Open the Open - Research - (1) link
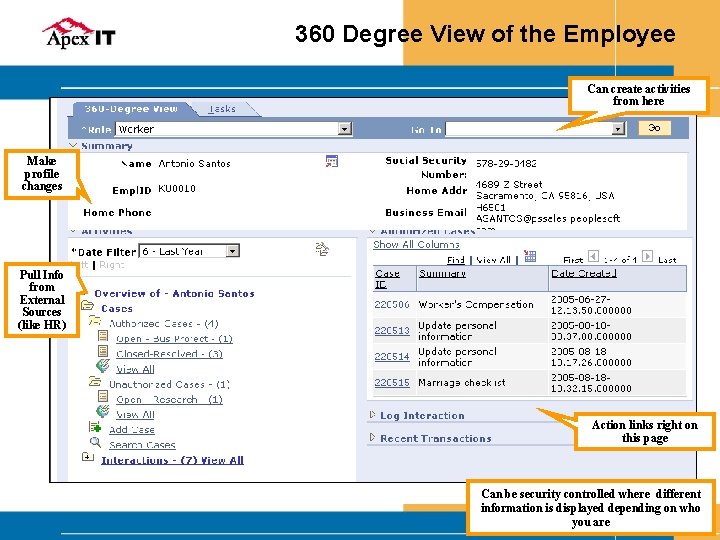This screenshot has height=540, width=720. click(169, 399)
